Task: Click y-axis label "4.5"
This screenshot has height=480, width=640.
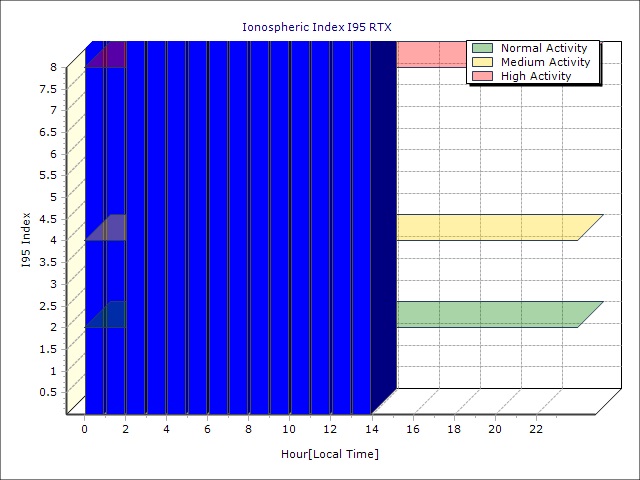Action: pos(49,219)
